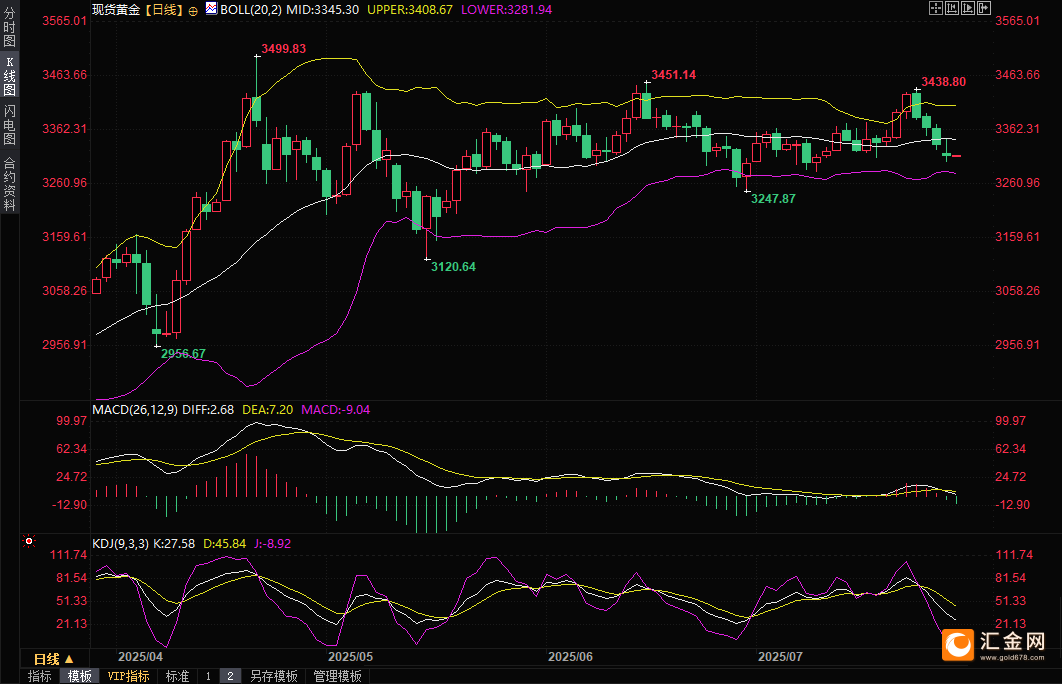Click the circled plus icon beside 日线 title
The image size is (1062, 684).
coord(193,11)
